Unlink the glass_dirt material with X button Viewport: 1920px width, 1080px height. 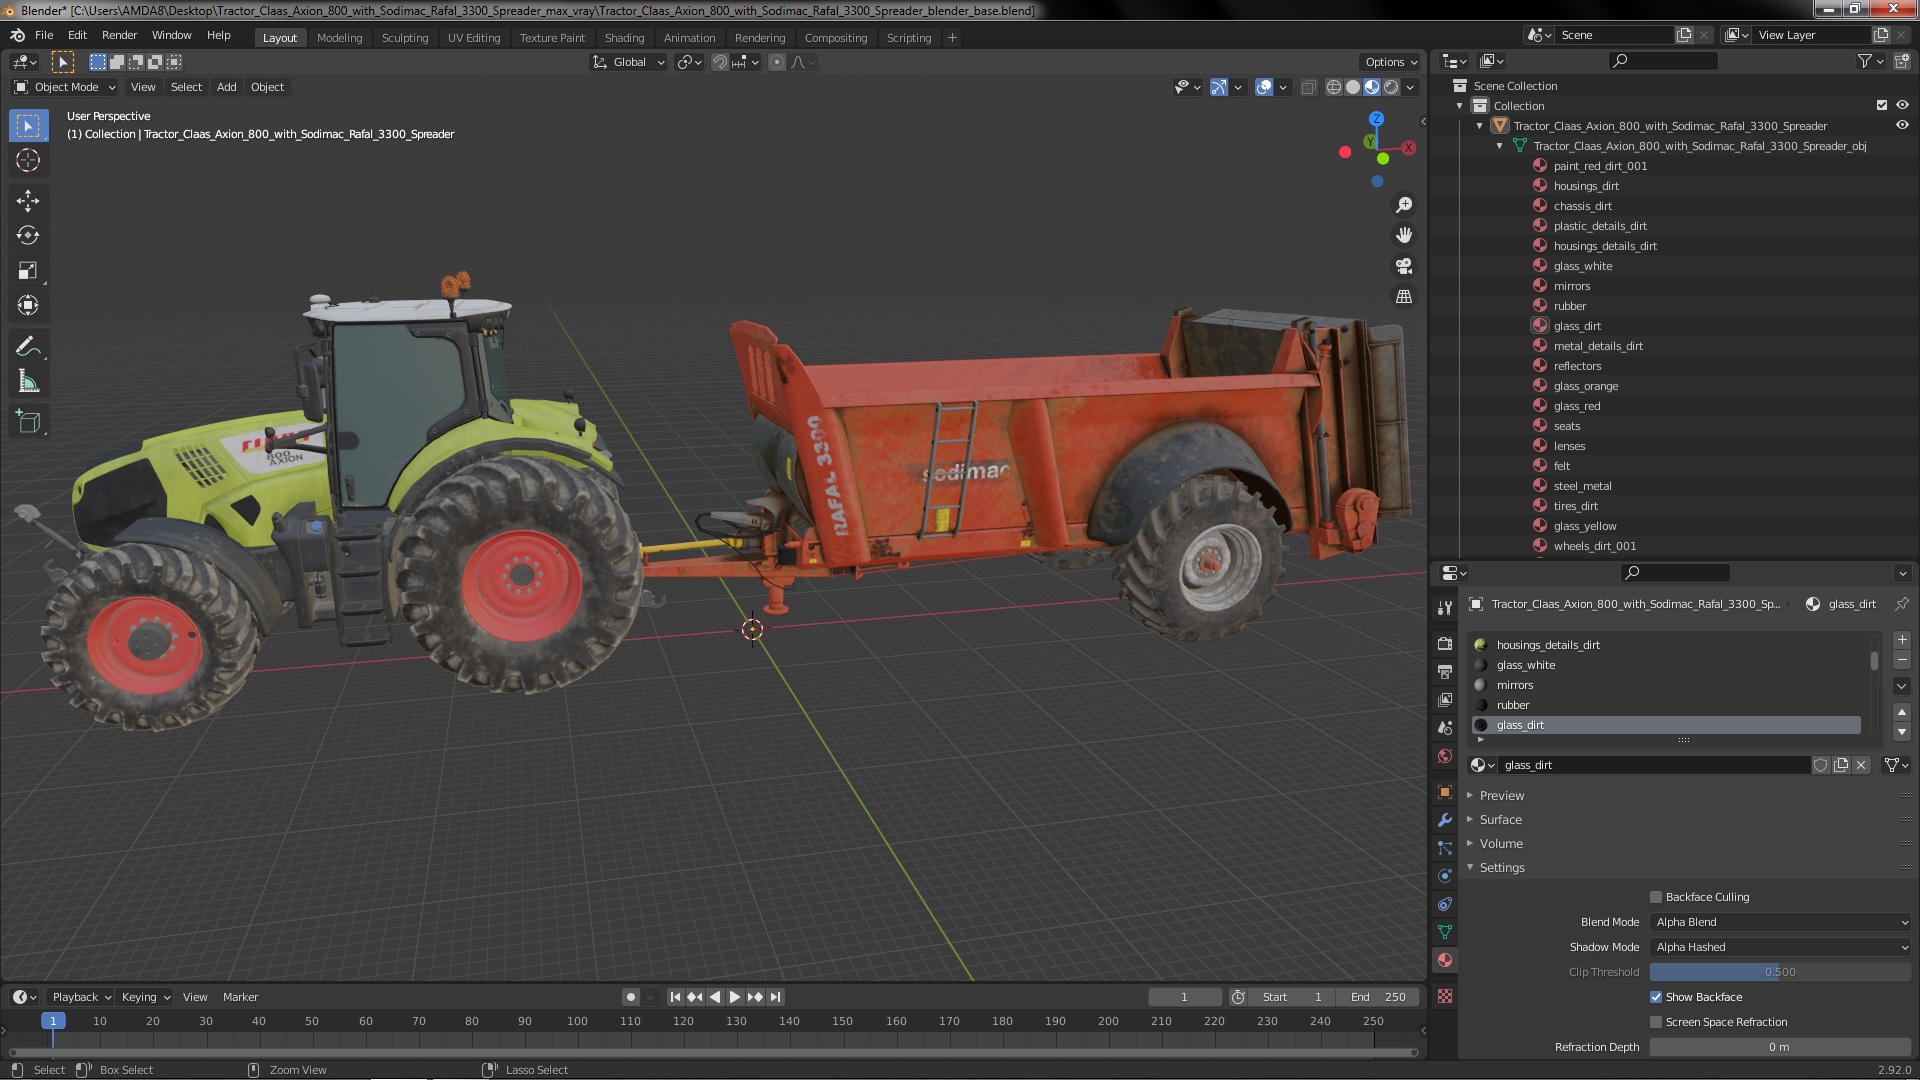coord(1861,765)
